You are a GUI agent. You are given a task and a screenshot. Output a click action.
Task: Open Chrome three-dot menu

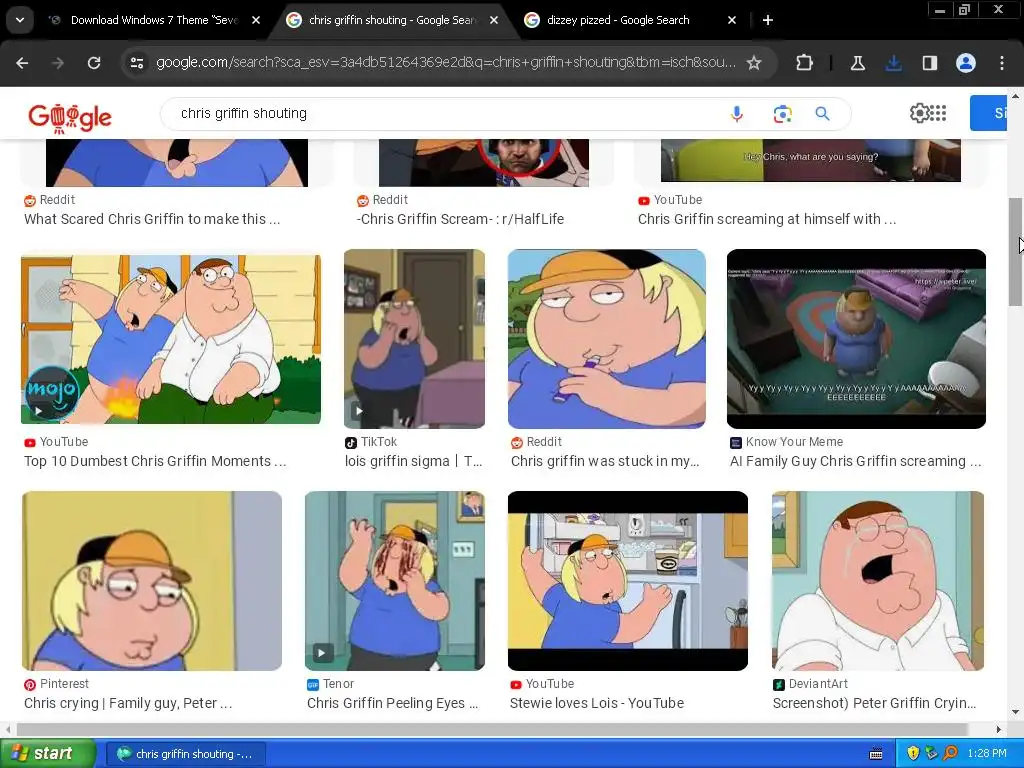tap(1002, 63)
